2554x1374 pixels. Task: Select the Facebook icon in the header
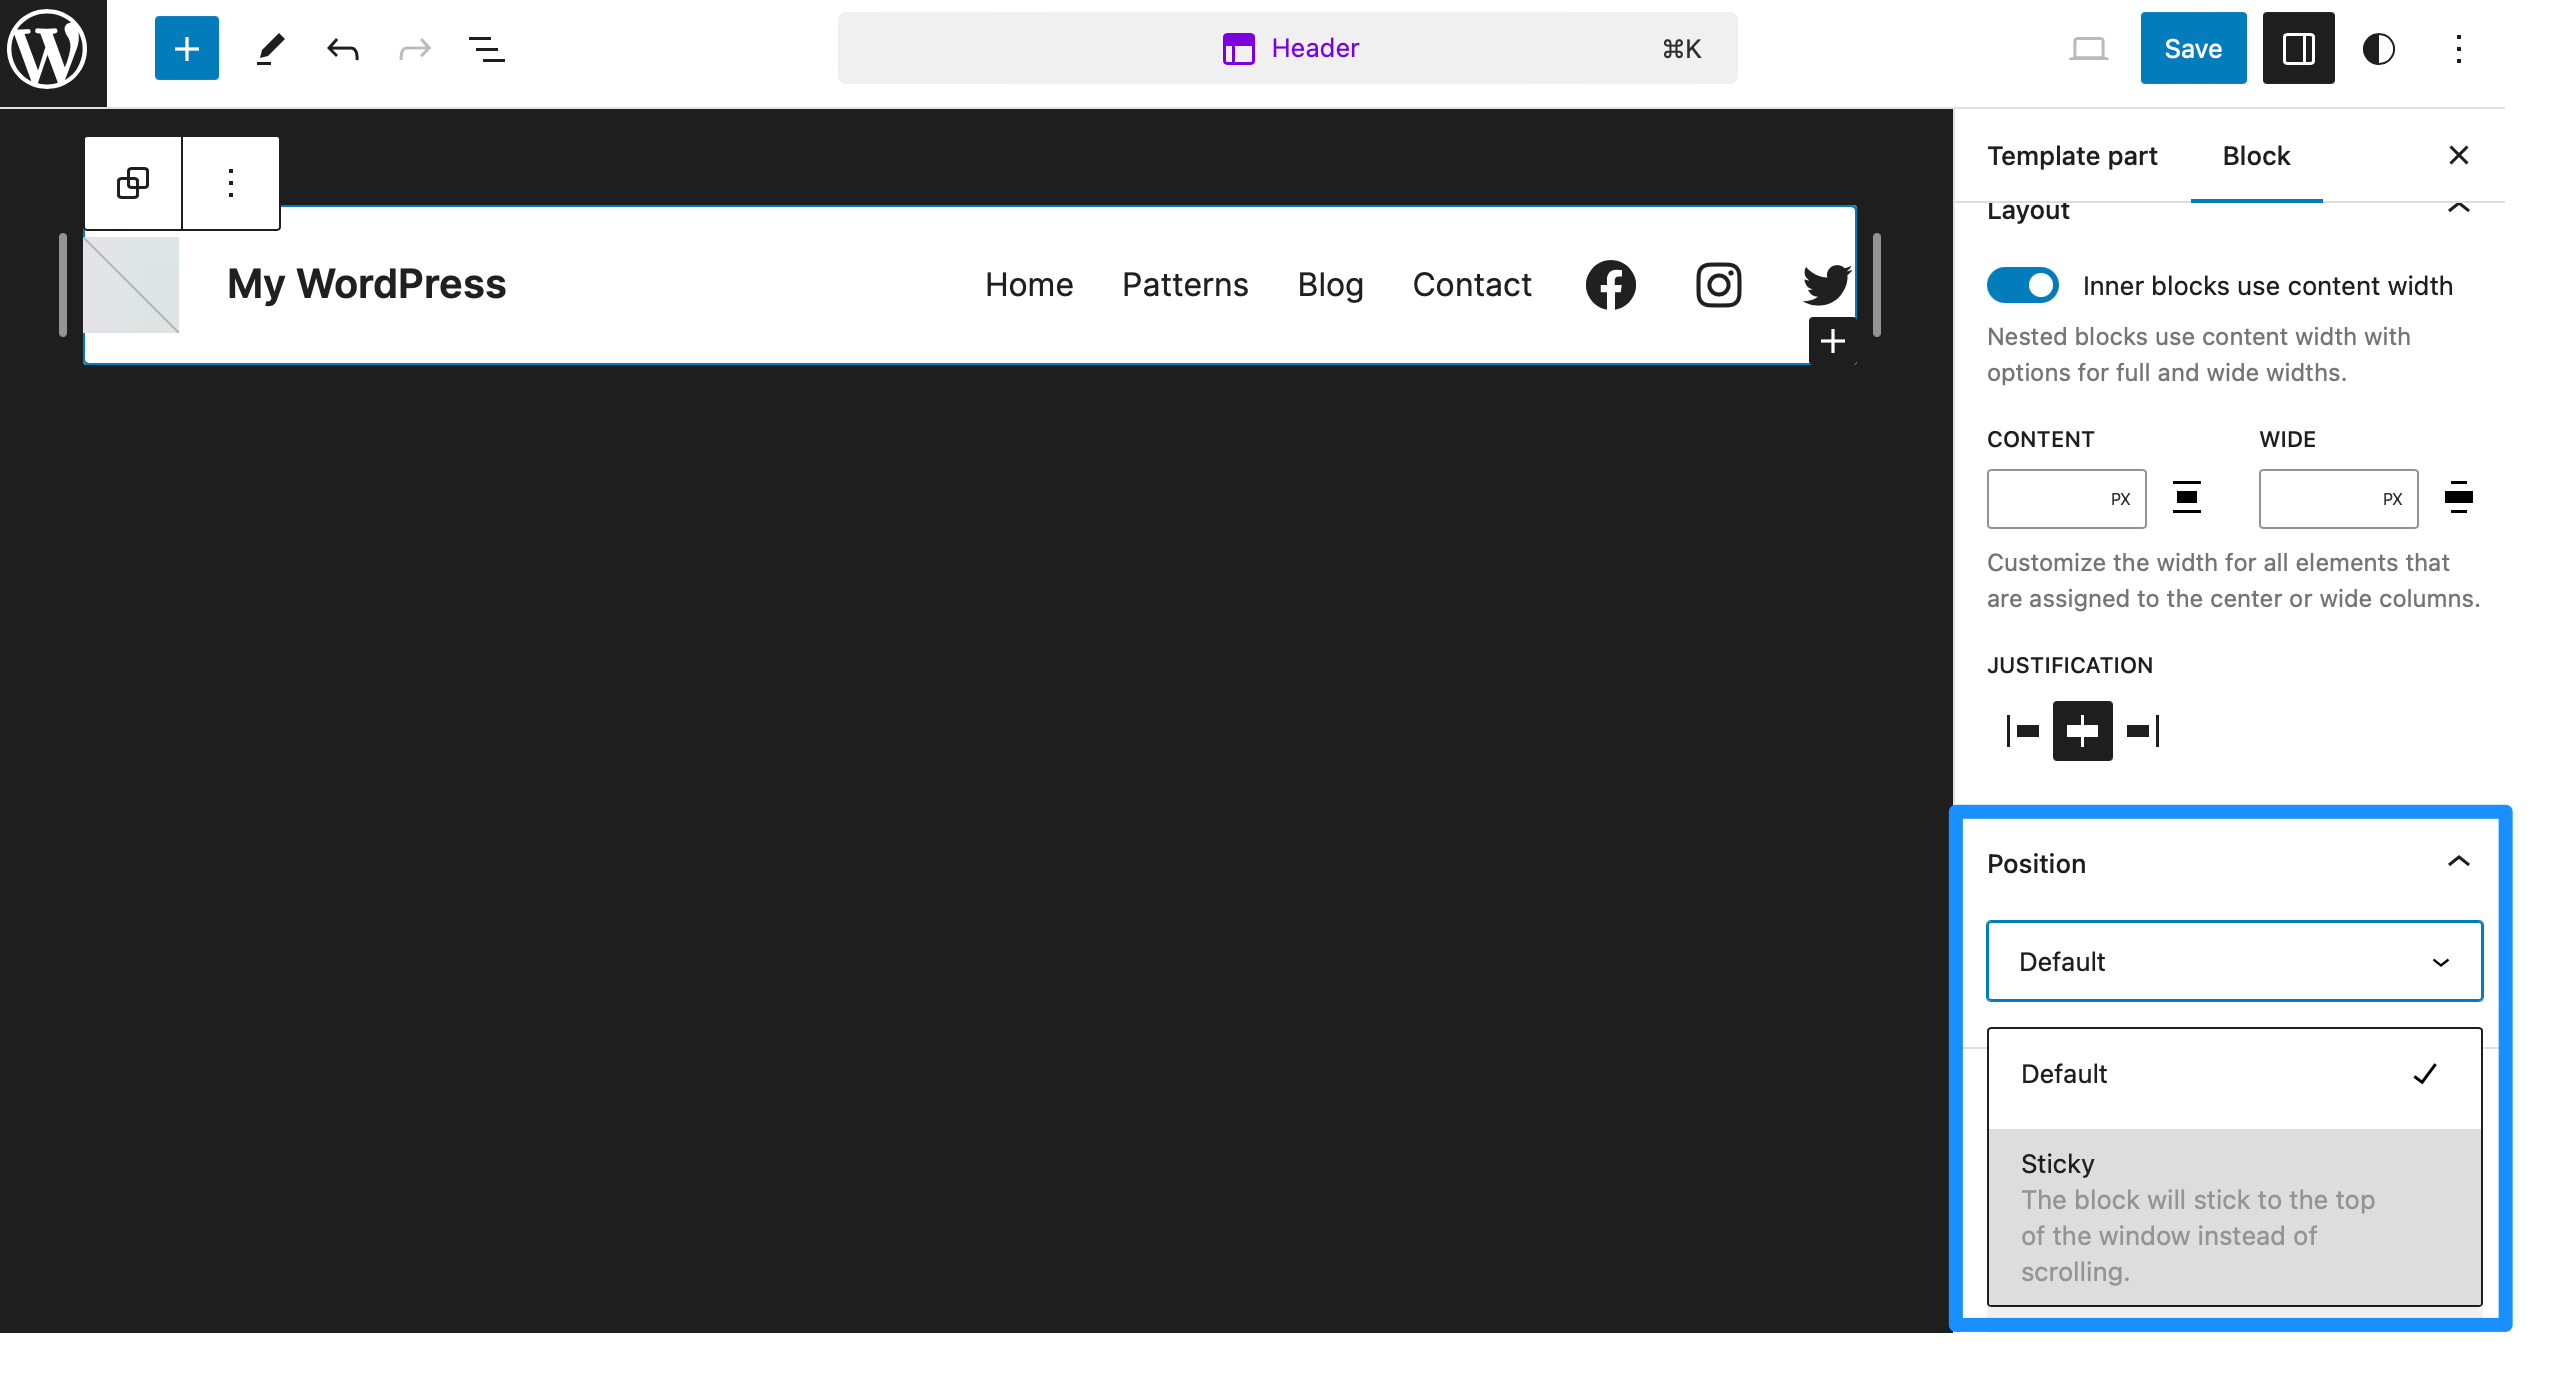tap(1610, 284)
